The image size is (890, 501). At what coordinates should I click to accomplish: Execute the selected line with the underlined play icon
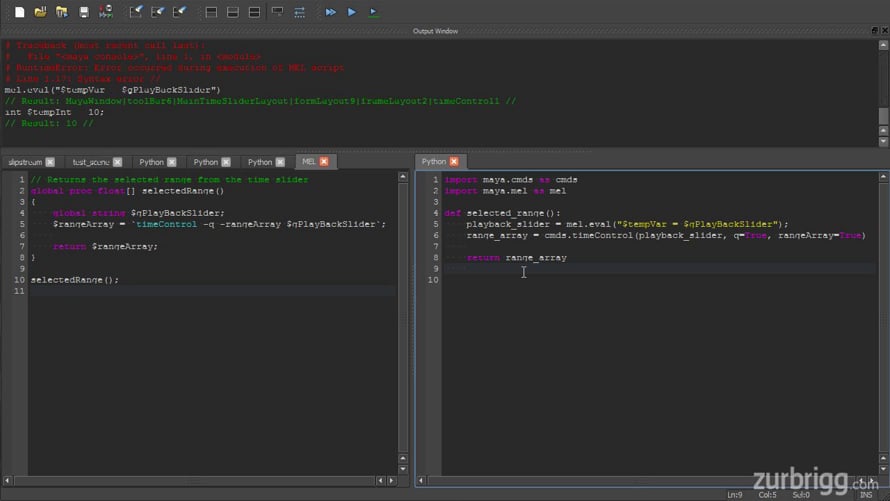point(373,12)
